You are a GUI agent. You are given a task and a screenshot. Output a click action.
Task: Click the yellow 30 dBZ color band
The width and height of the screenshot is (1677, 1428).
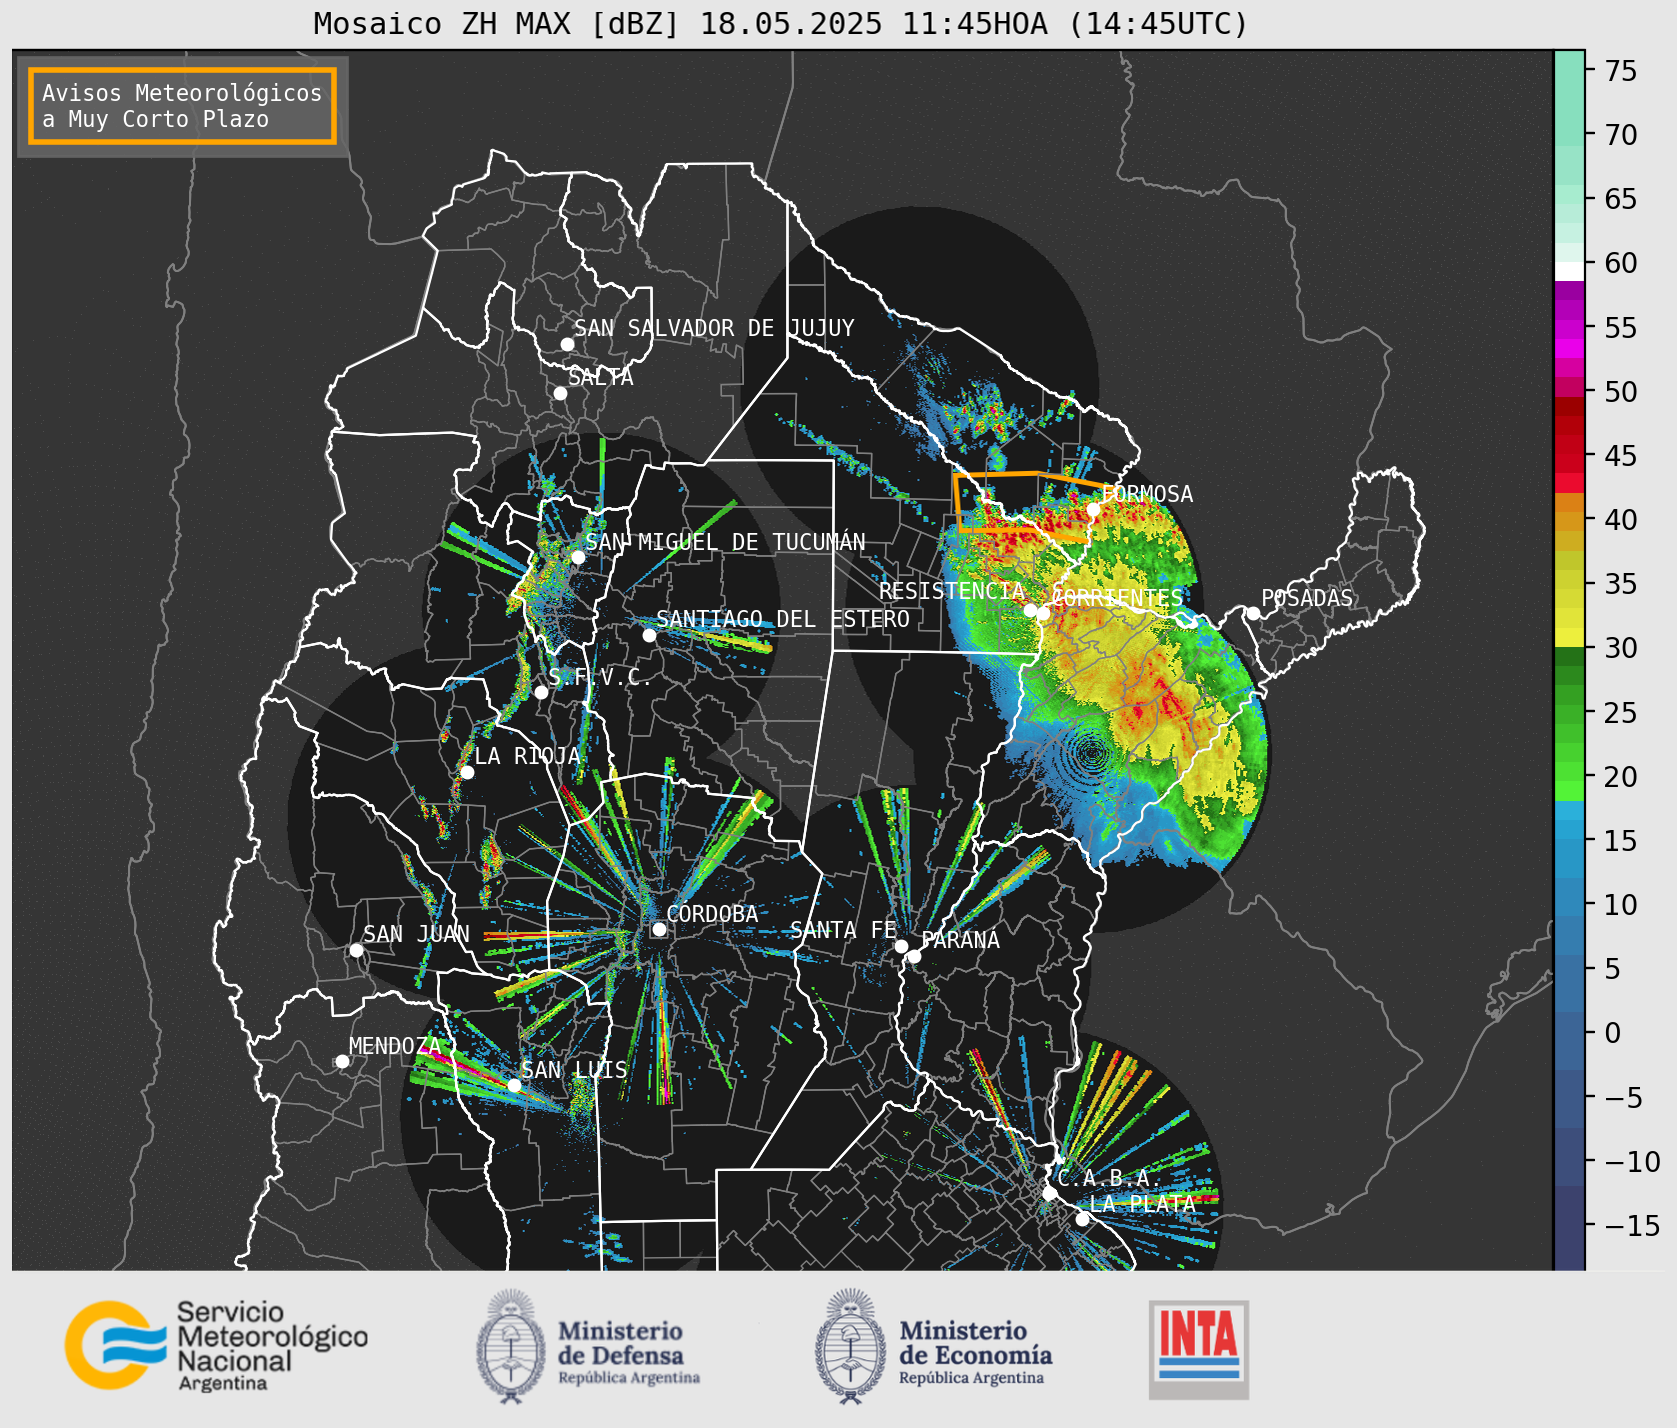1569,637
